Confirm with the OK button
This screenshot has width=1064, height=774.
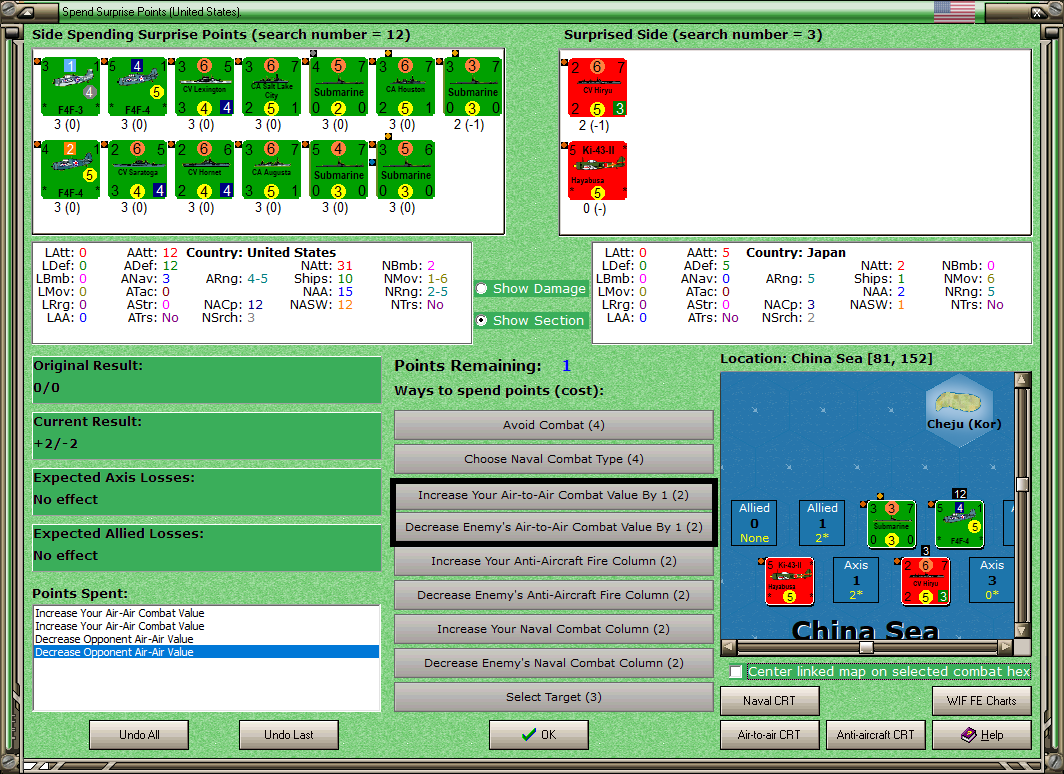pos(539,735)
